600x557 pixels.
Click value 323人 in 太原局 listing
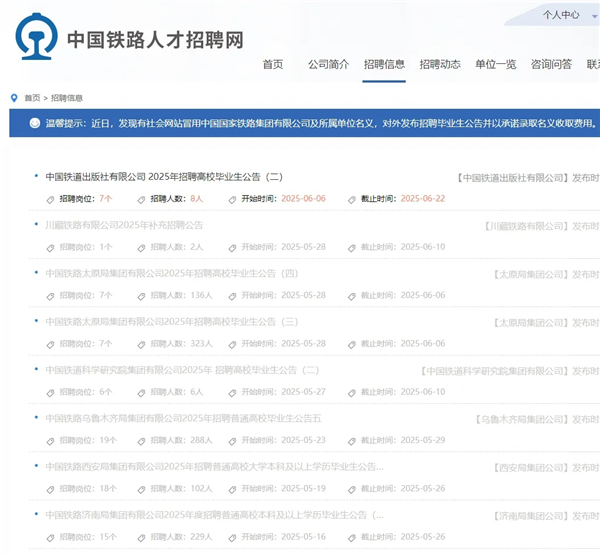click(201, 344)
